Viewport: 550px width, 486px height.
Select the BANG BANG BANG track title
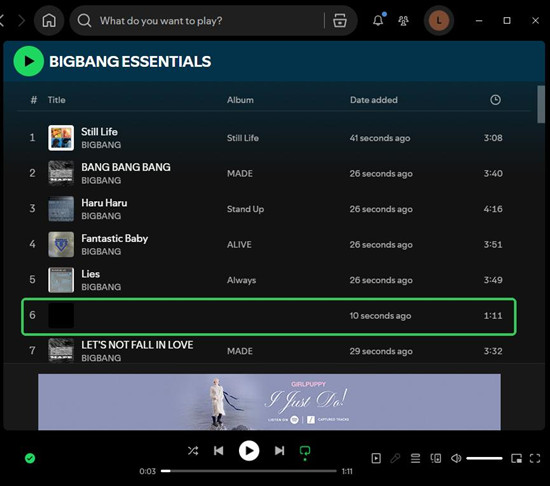pyautogui.click(x=126, y=167)
